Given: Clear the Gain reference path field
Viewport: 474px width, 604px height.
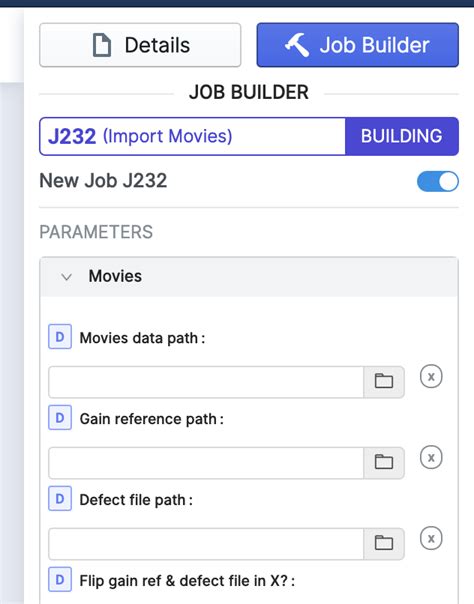Looking at the screenshot, I should [x=431, y=457].
